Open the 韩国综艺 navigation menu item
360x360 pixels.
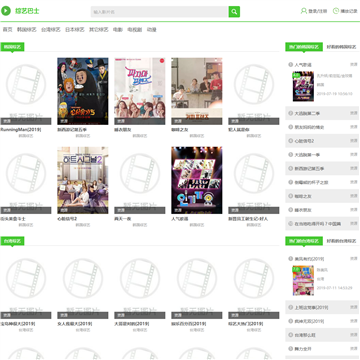pos(27,30)
